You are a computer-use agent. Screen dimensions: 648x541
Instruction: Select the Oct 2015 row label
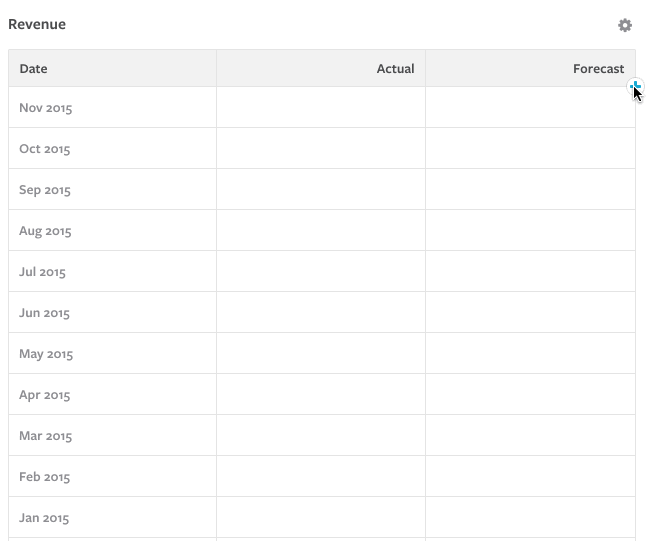(x=45, y=149)
